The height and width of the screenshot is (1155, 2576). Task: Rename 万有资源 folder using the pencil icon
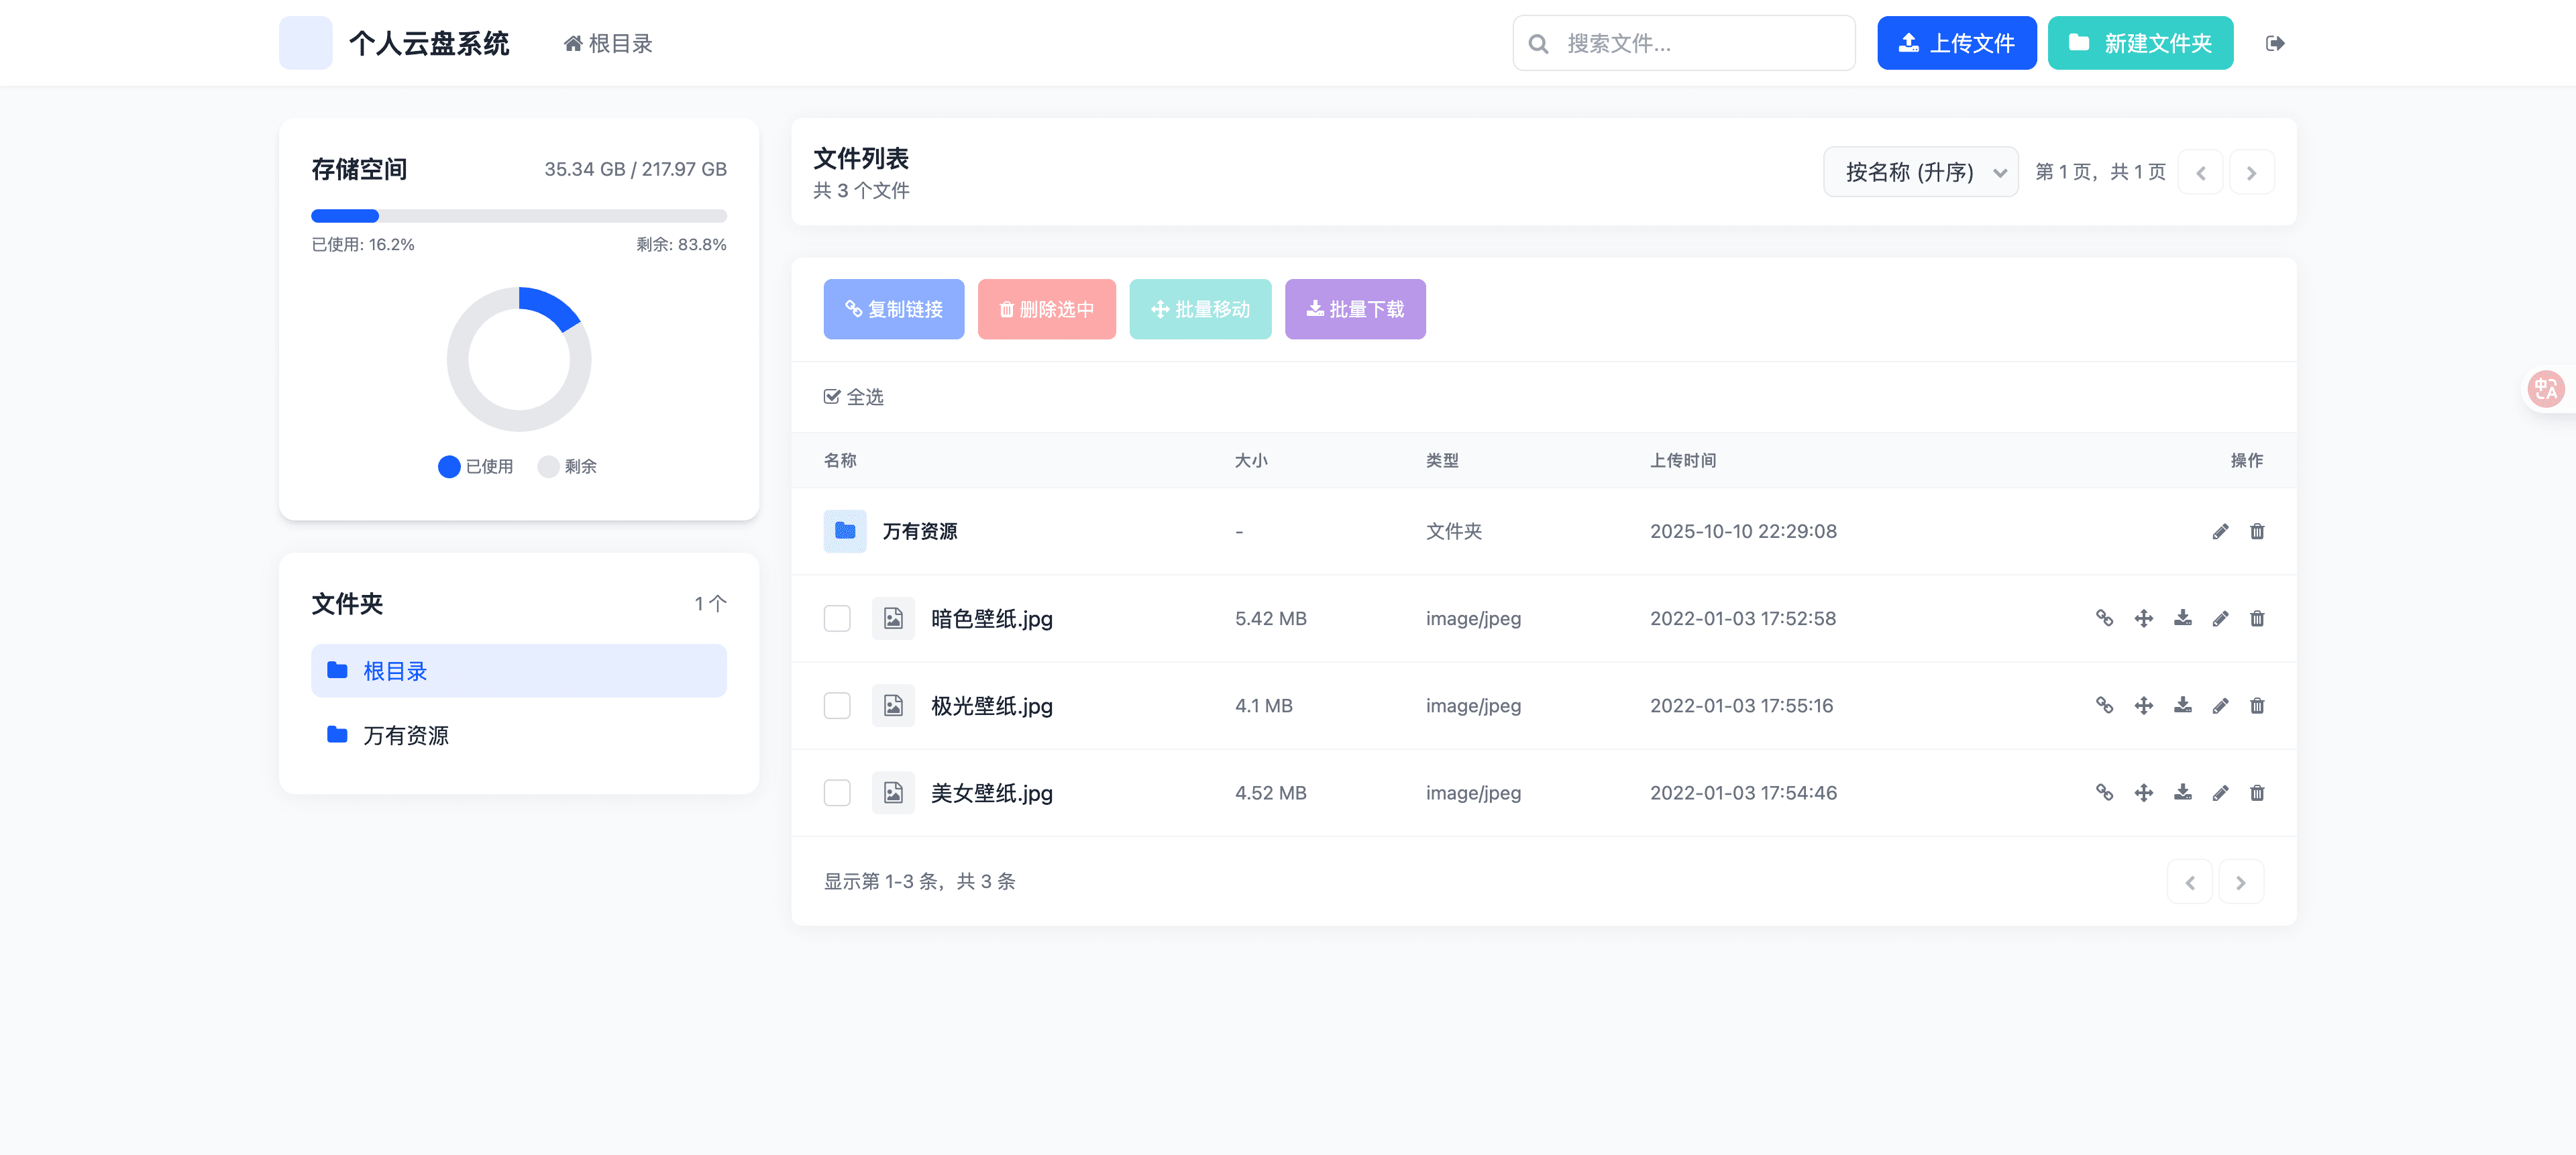click(x=2220, y=531)
